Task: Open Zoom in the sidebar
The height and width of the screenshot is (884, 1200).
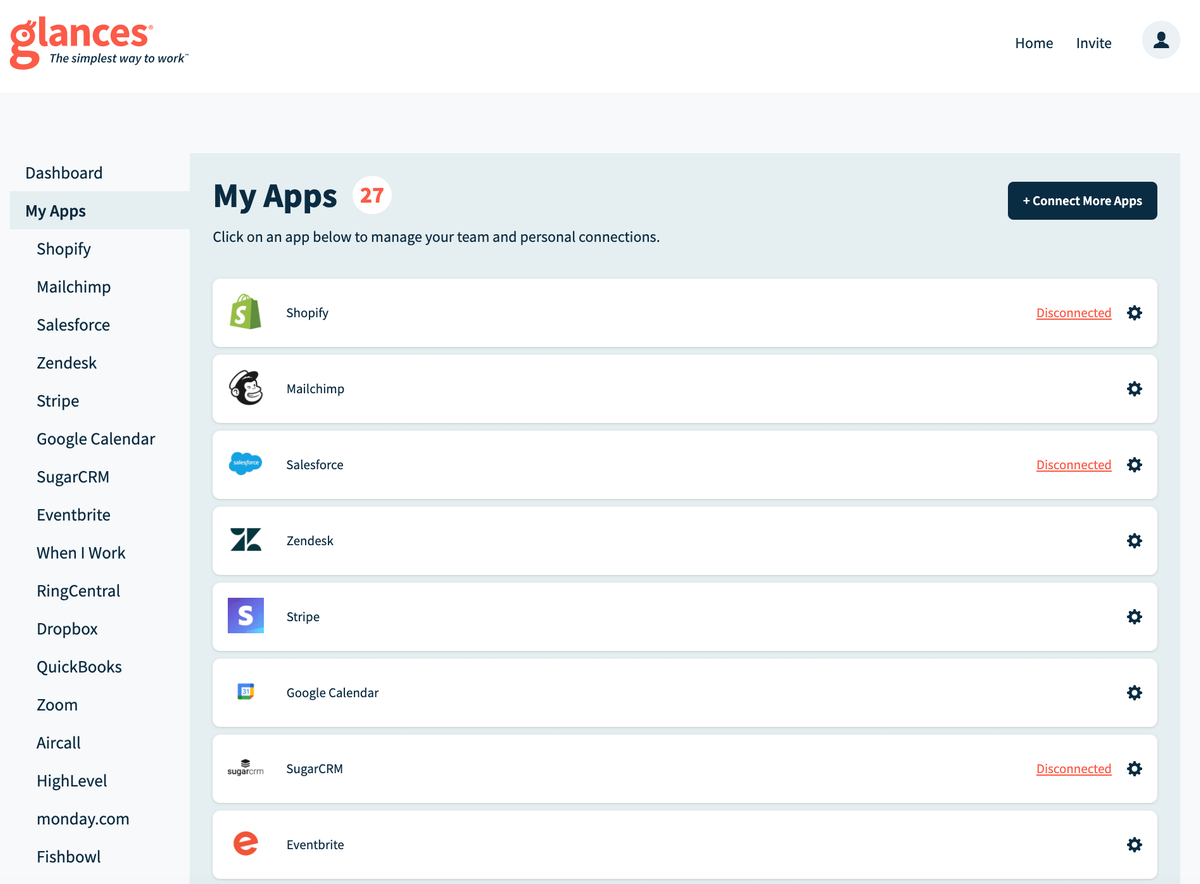Action: tap(57, 705)
